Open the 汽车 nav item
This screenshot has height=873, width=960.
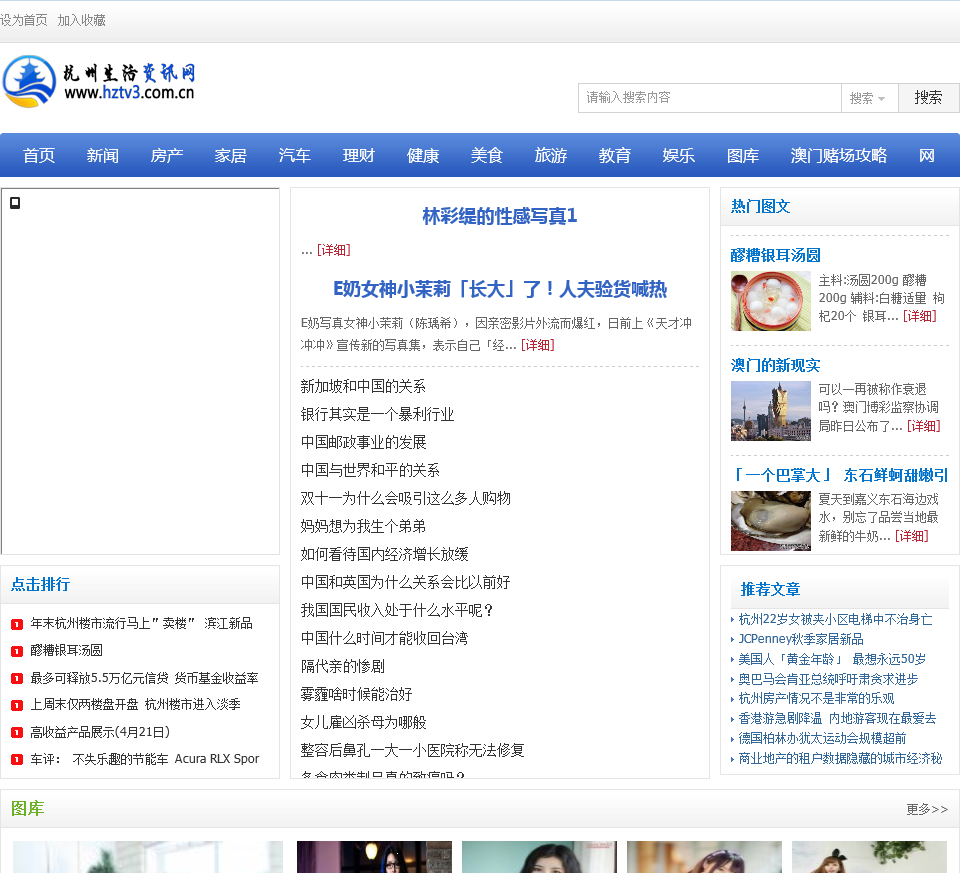294,155
